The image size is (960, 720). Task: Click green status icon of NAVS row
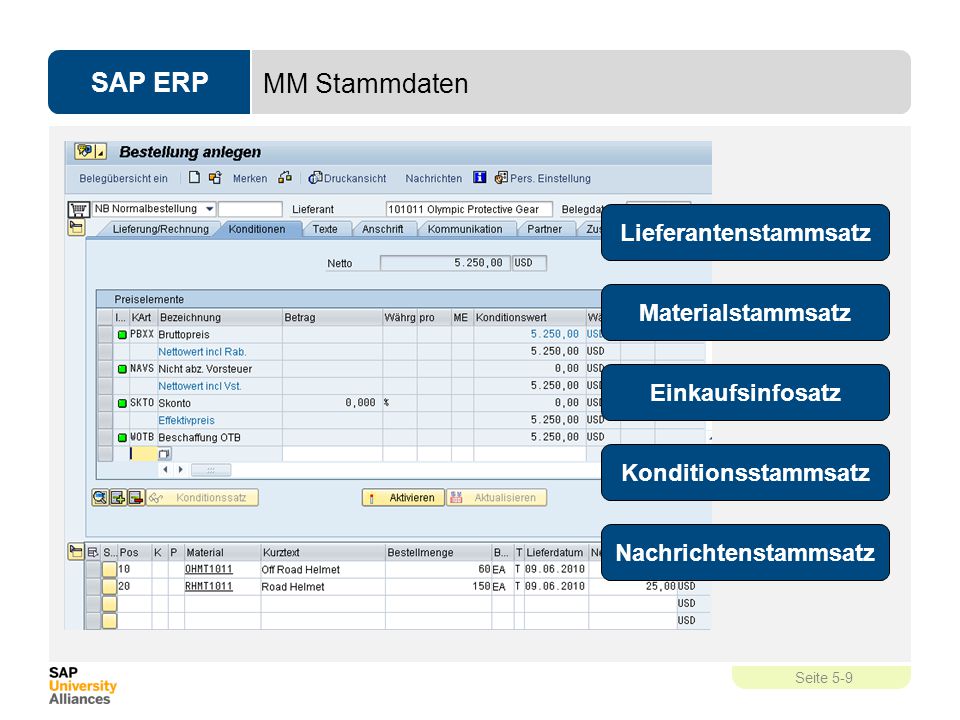coord(122,369)
